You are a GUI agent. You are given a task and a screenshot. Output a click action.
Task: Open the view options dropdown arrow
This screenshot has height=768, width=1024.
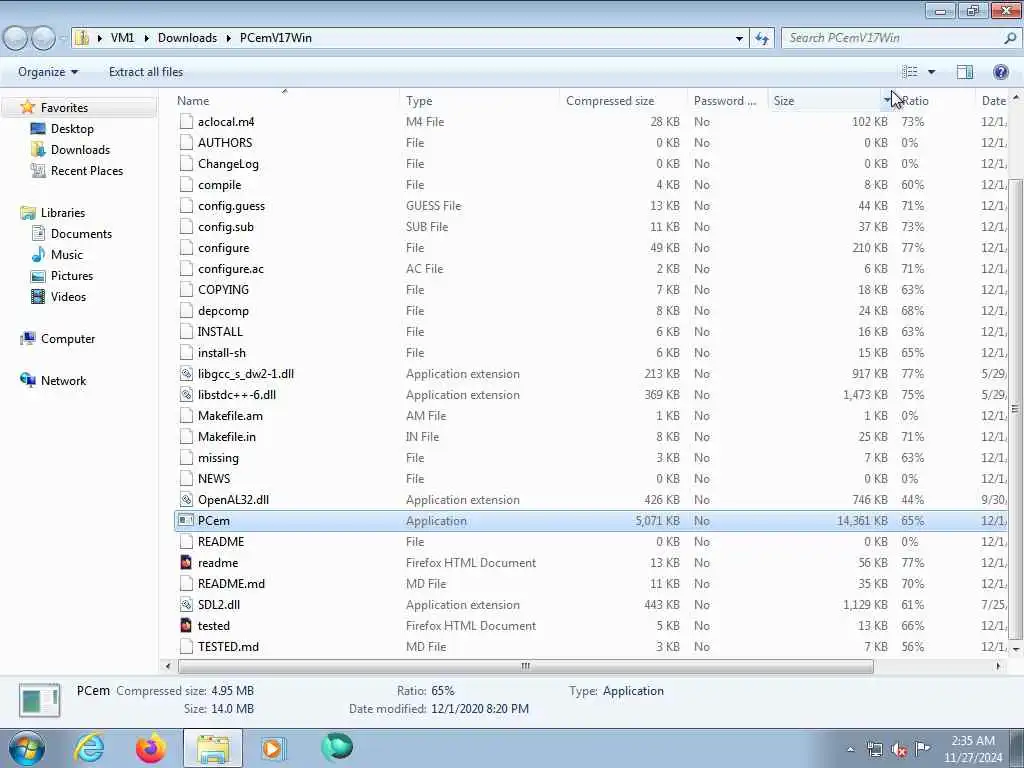[931, 72]
